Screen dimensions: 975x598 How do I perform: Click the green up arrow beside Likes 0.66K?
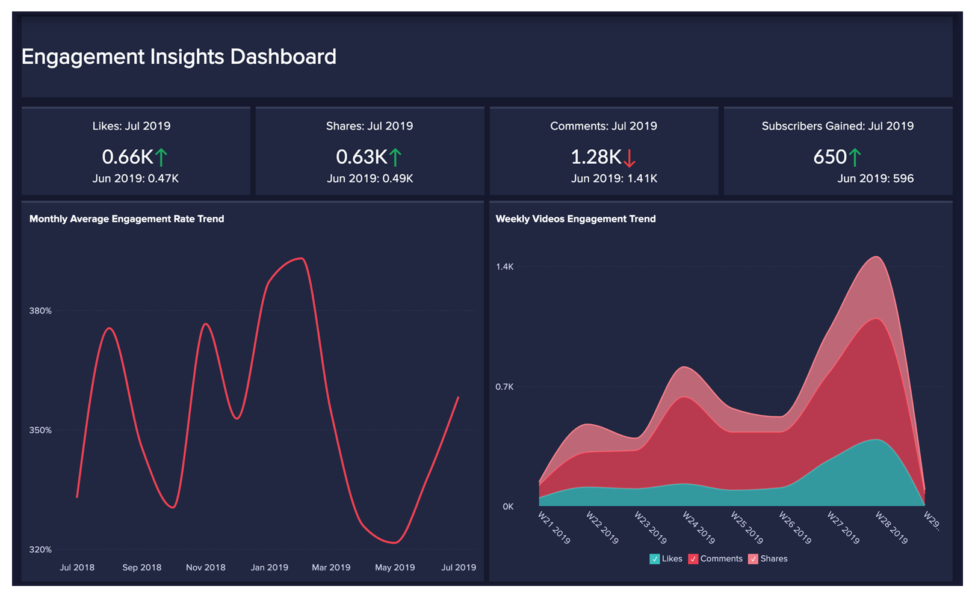161,157
